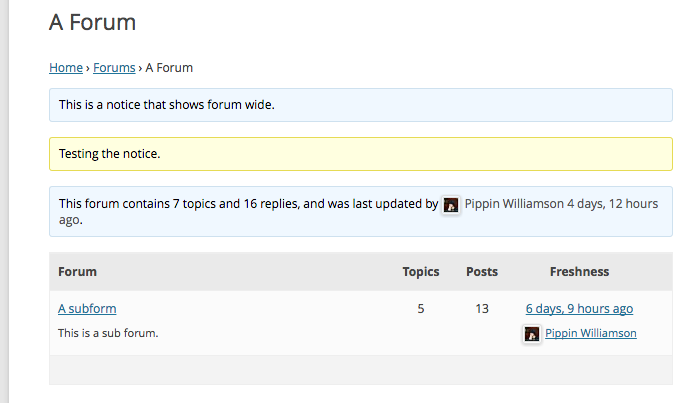Open the 'A subform' forum link
The height and width of the screenshot is (403, 688).
[x=87, y=309]
